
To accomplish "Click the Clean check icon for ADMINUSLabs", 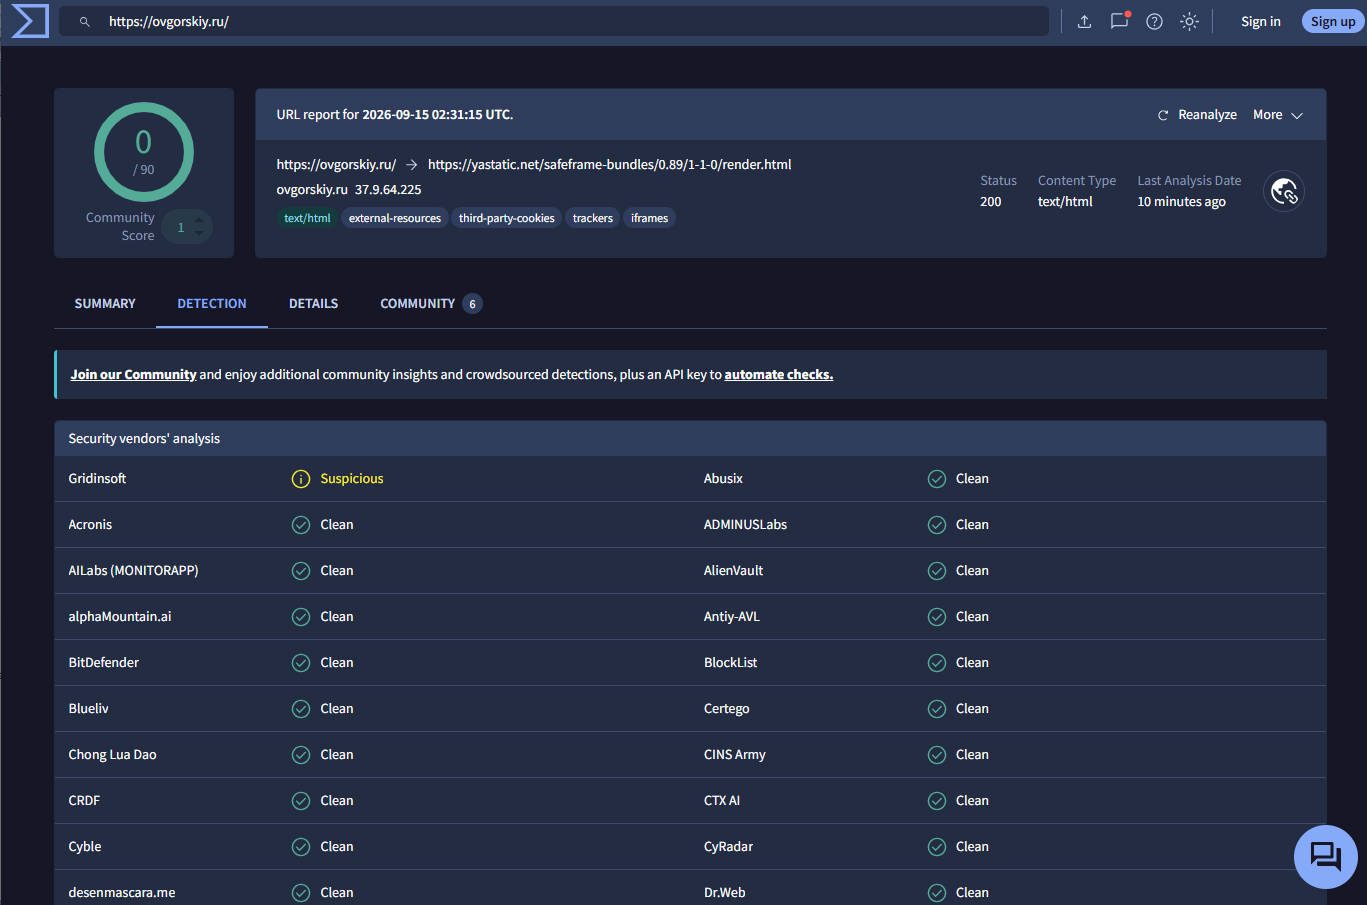I will click(937, 525).
